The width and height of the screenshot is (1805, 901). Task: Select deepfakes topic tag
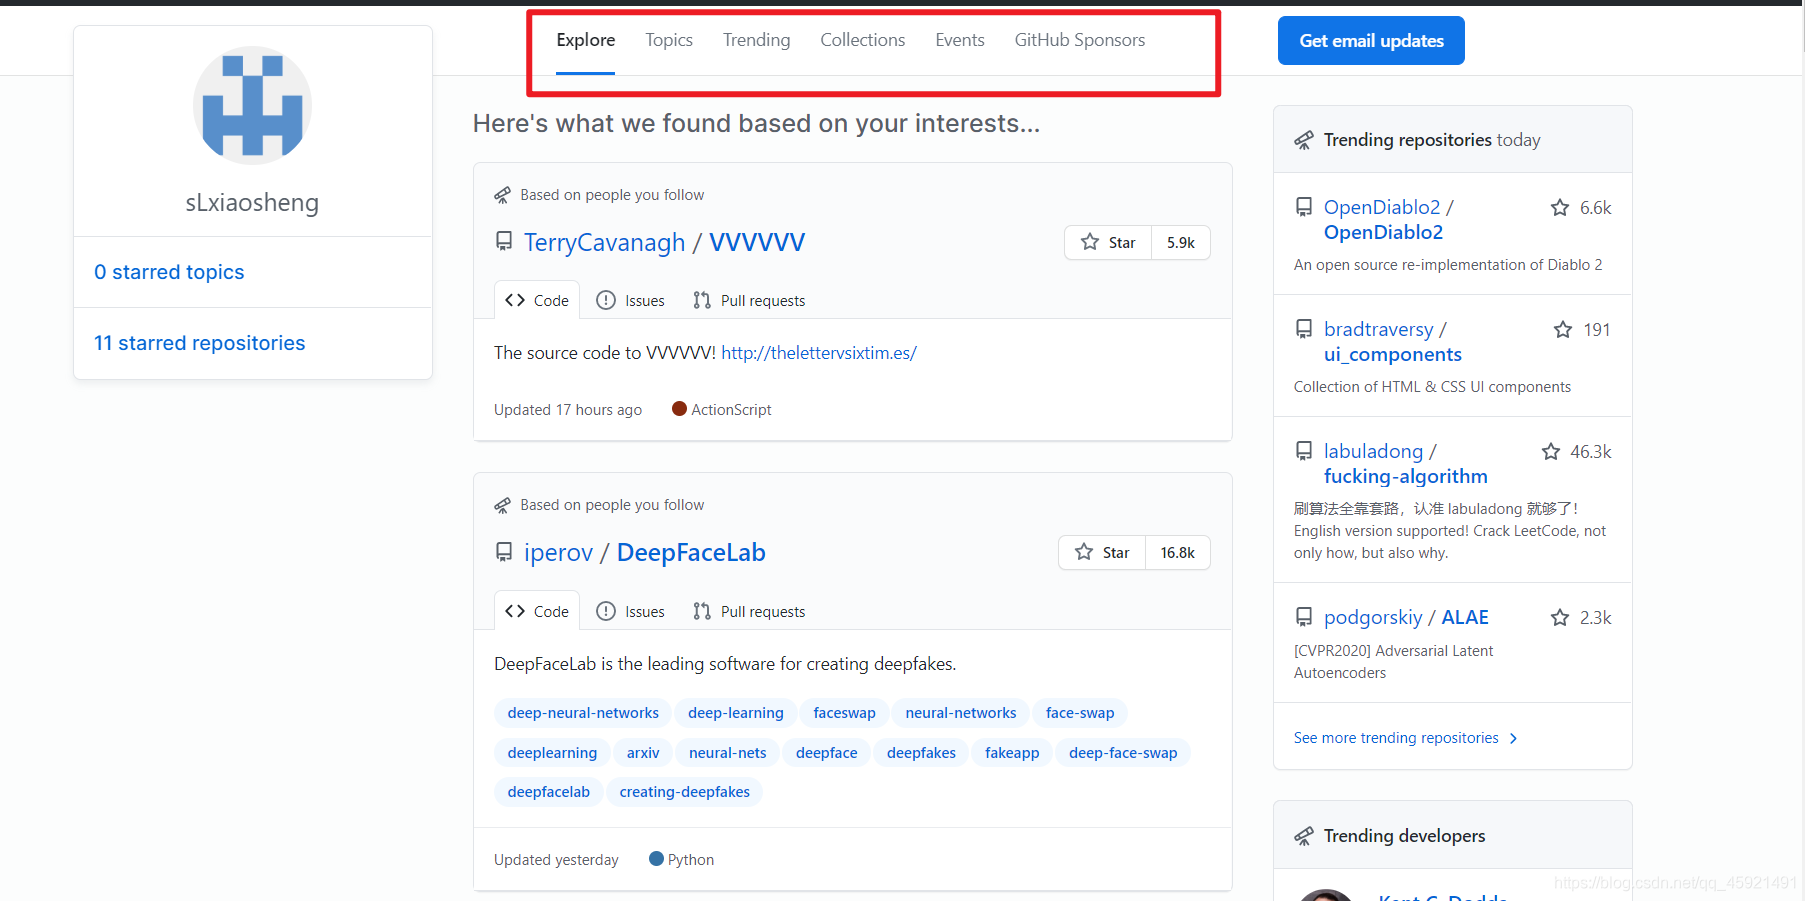pos(921,753)
